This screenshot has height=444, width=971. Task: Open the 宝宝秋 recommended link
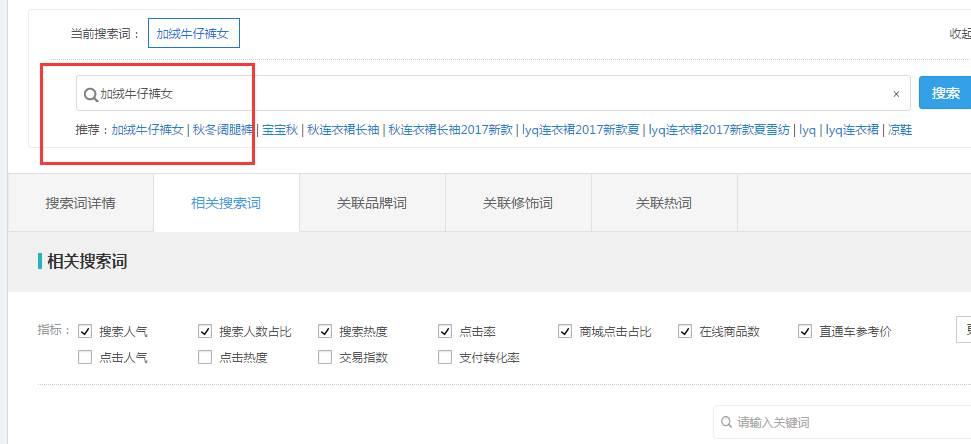281,130
